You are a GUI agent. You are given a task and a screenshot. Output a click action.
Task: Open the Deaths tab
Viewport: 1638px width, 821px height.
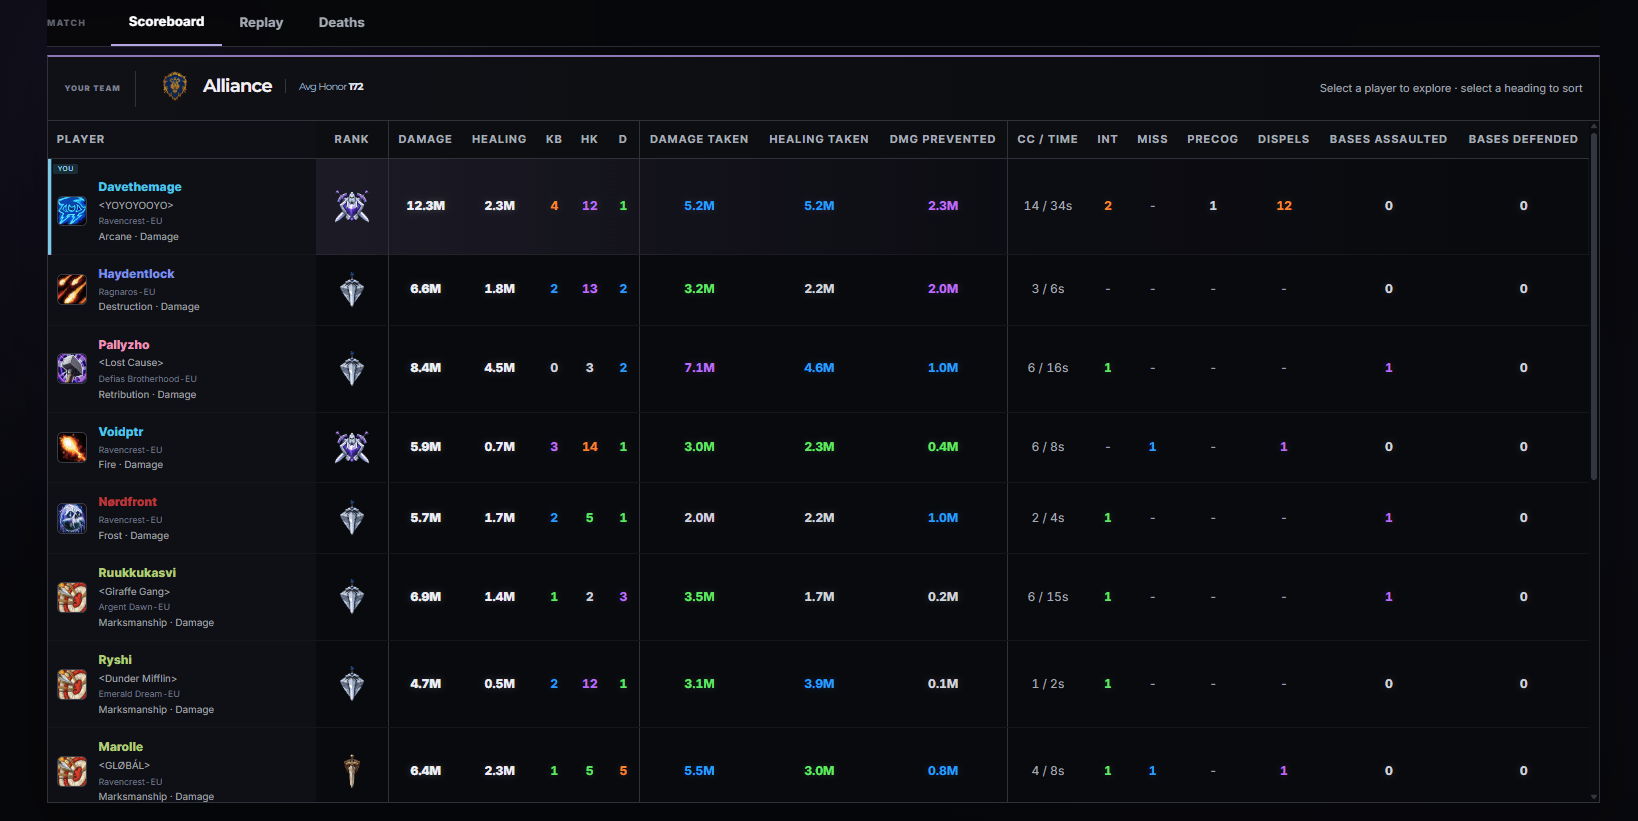coord(341,22)
